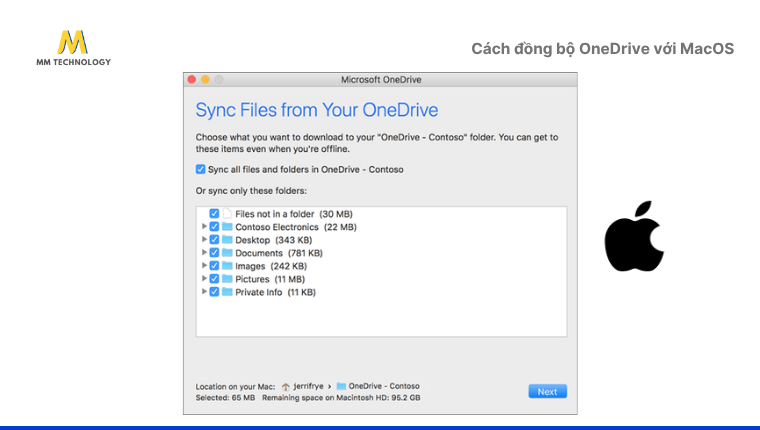Expand the Images folder tree
This screenshot has width=760, height=430.
point(204,266)
